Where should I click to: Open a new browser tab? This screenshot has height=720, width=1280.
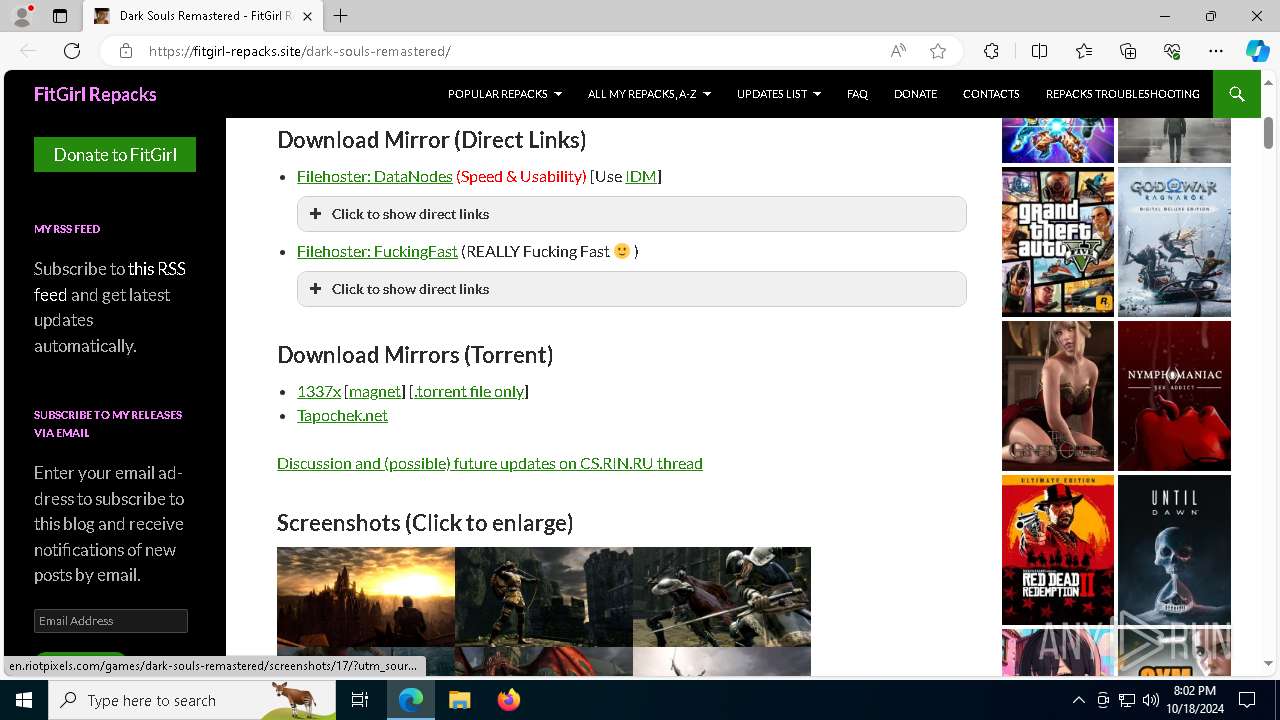point(340,16)
